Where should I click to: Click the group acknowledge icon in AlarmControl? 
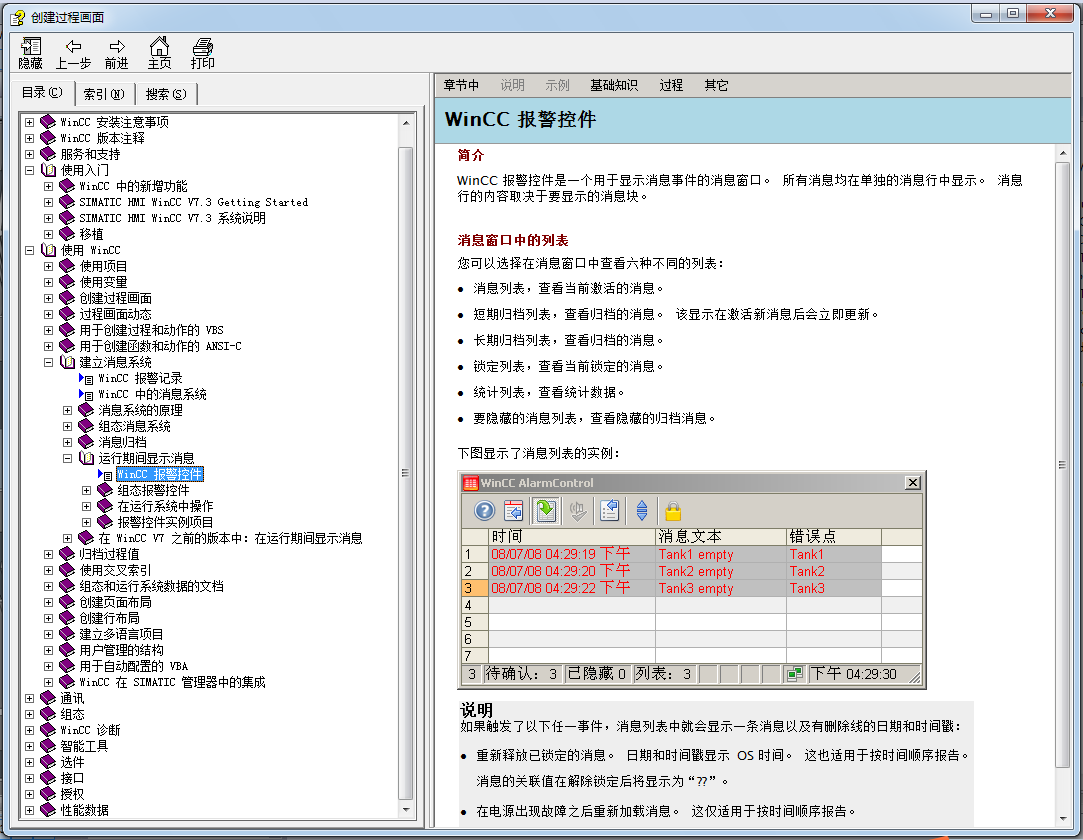pos(610,510)
